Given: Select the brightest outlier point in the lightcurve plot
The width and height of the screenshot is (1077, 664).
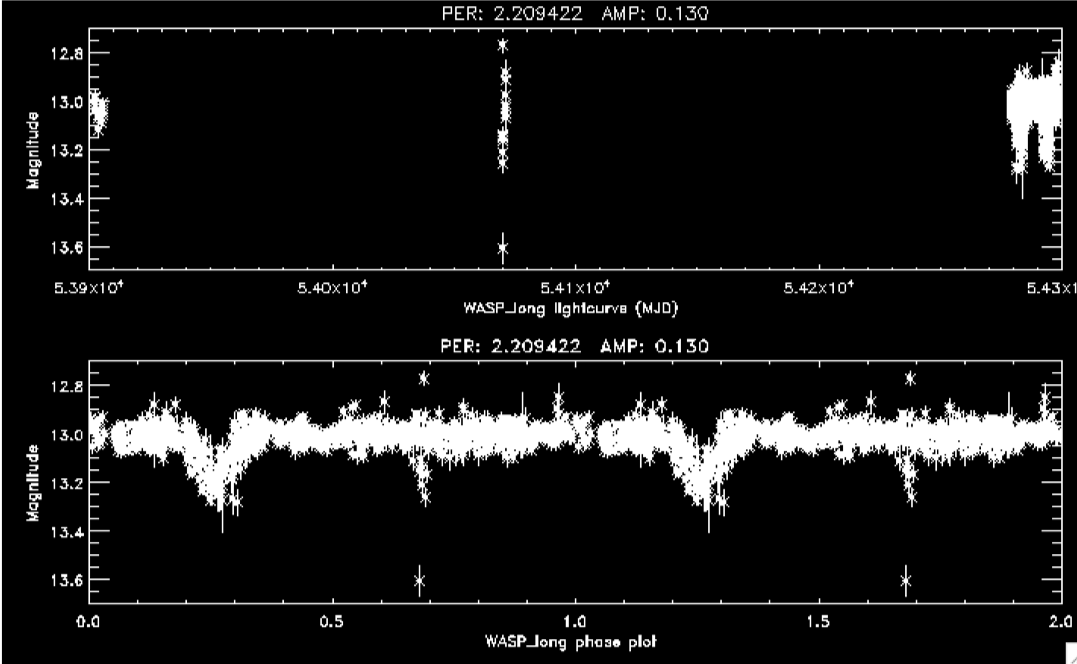Looking at the screenshot, I should (502, 45).
